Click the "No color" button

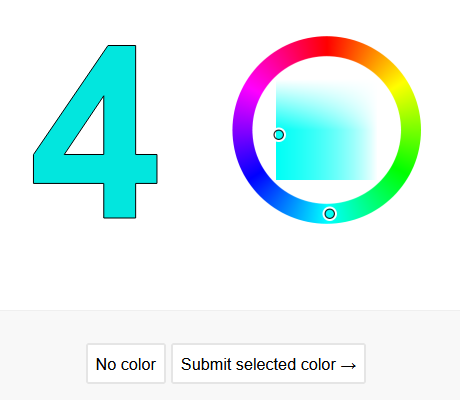(126, 364)
